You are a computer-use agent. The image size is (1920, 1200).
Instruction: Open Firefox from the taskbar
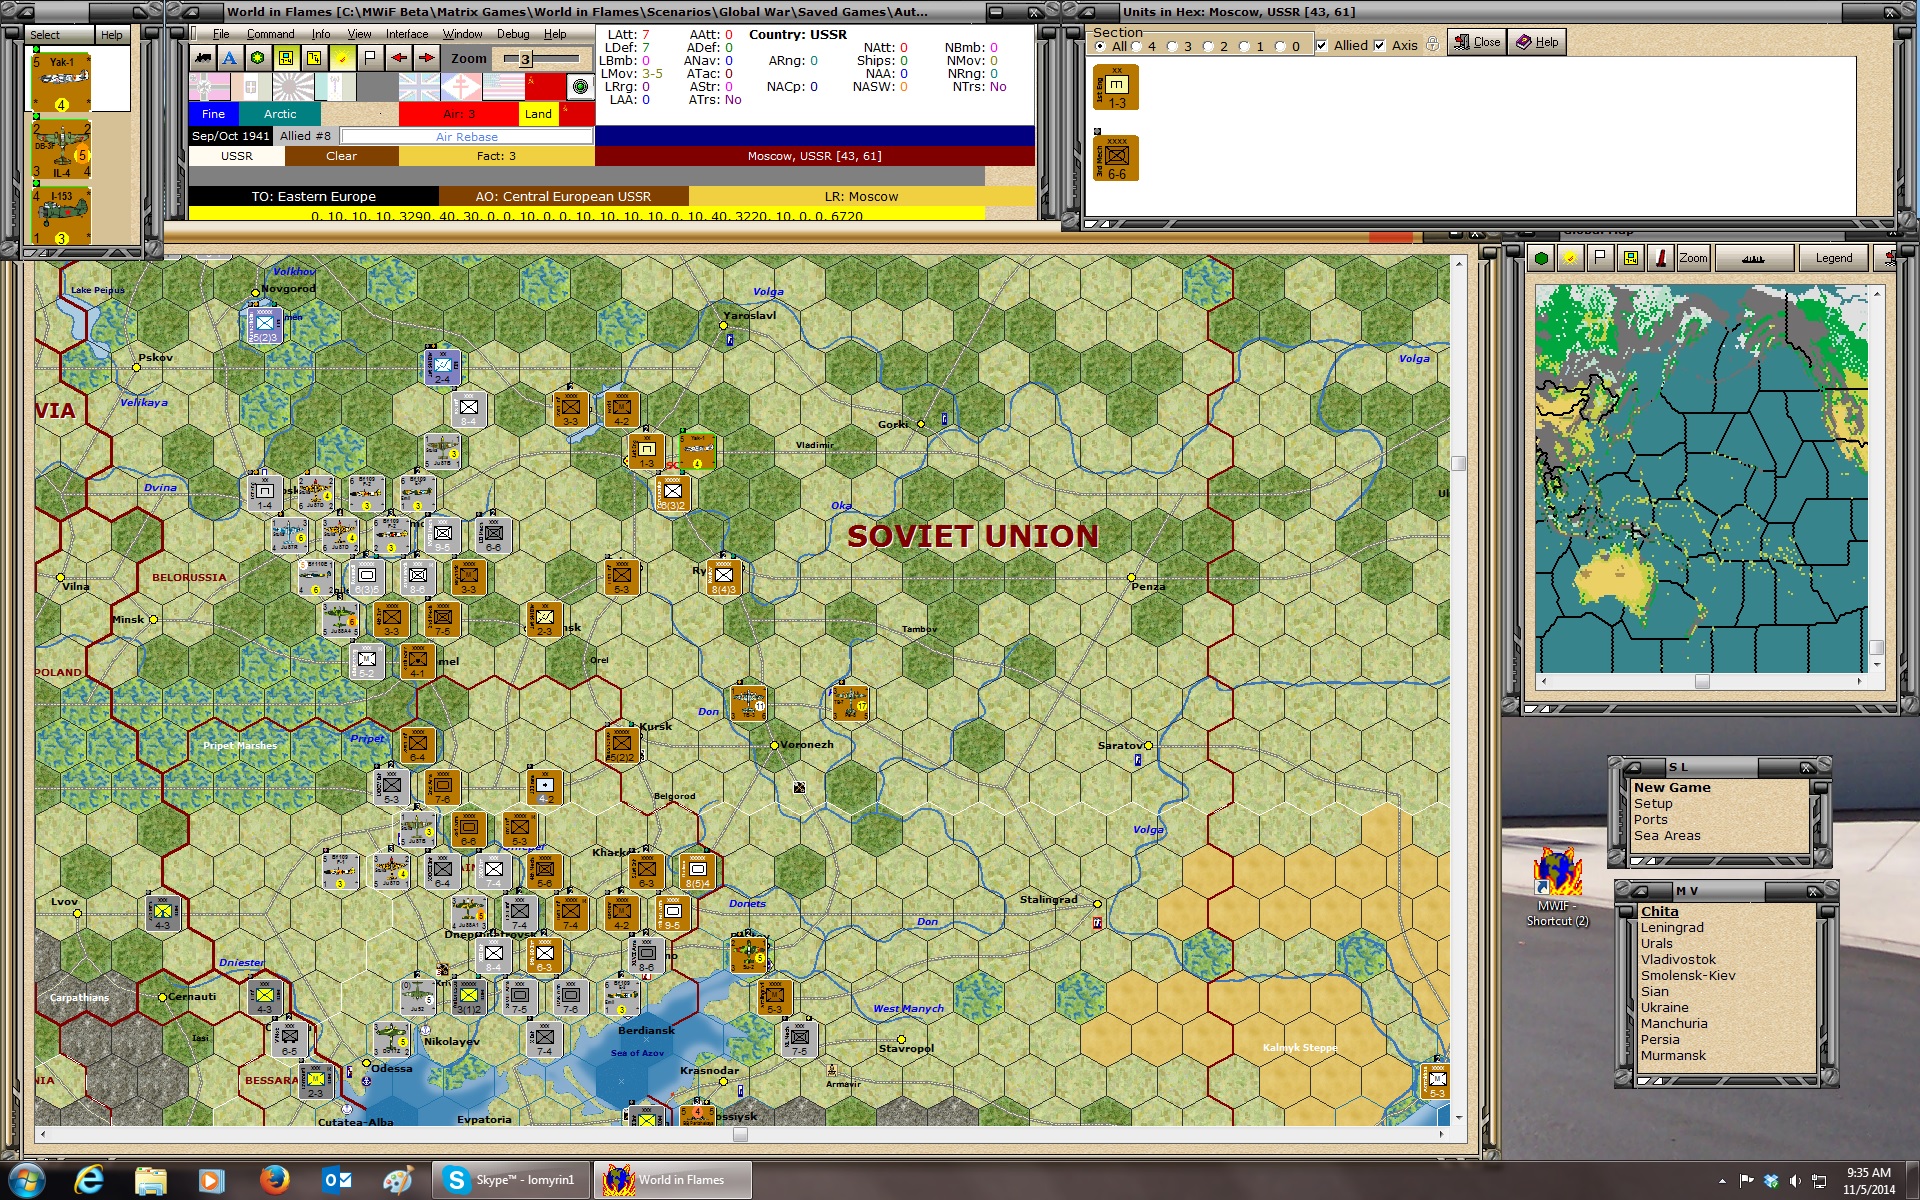tap(274, 1180)
